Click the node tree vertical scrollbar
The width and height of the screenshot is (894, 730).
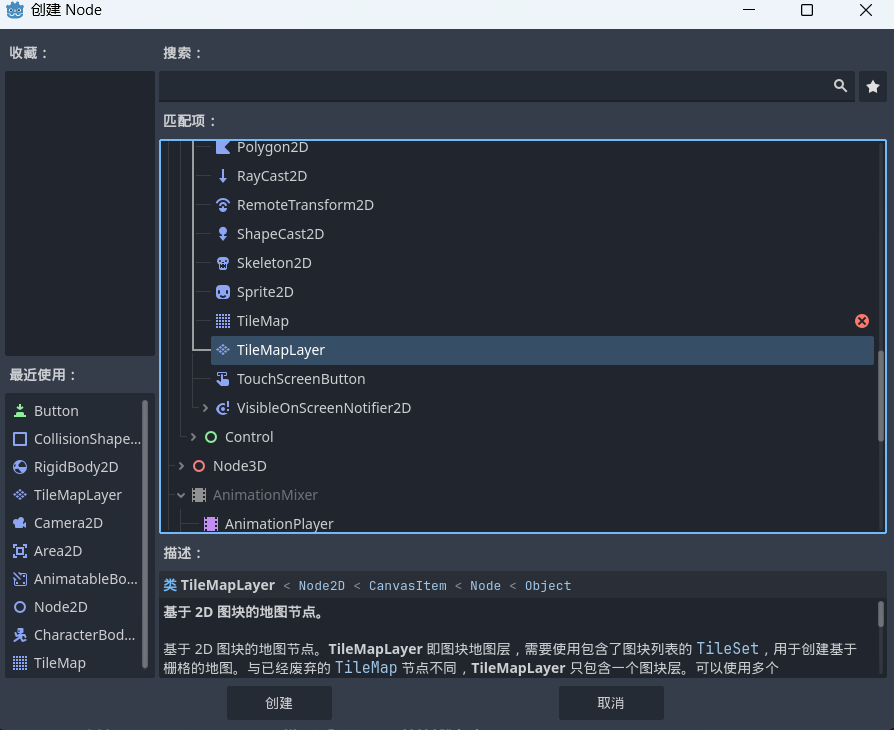click(880, 395)
